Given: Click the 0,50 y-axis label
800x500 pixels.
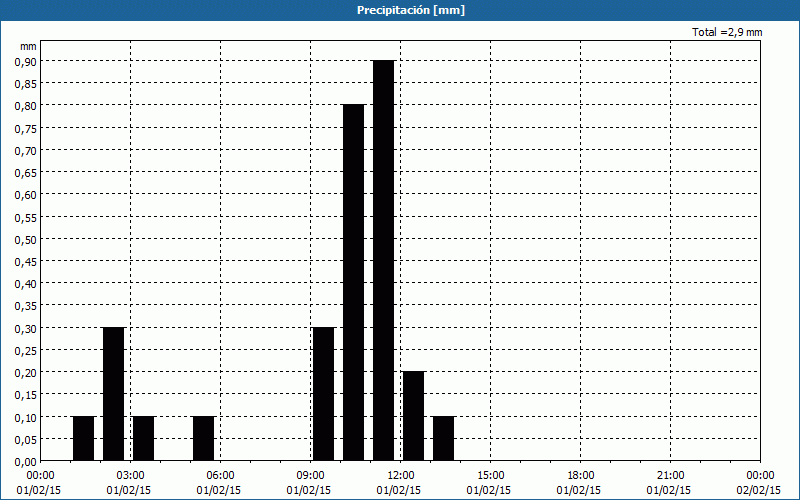Looking at the screenshot, I should (x=26, y=239).
